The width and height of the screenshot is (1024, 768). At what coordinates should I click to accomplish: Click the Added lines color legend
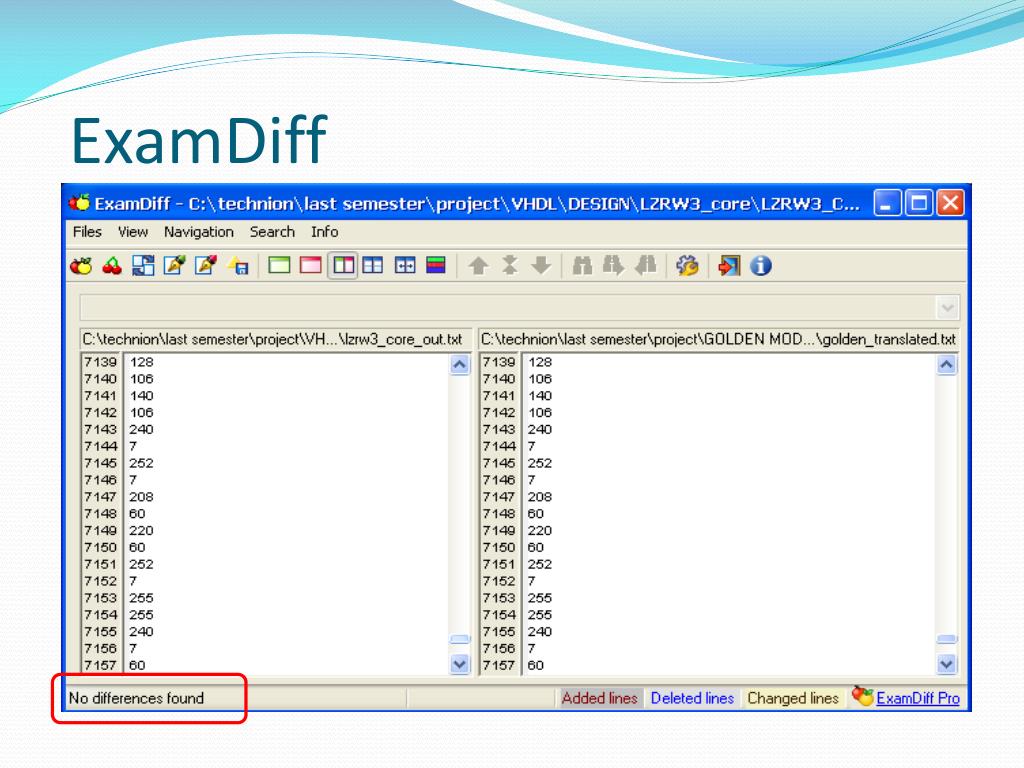point(599,698)
